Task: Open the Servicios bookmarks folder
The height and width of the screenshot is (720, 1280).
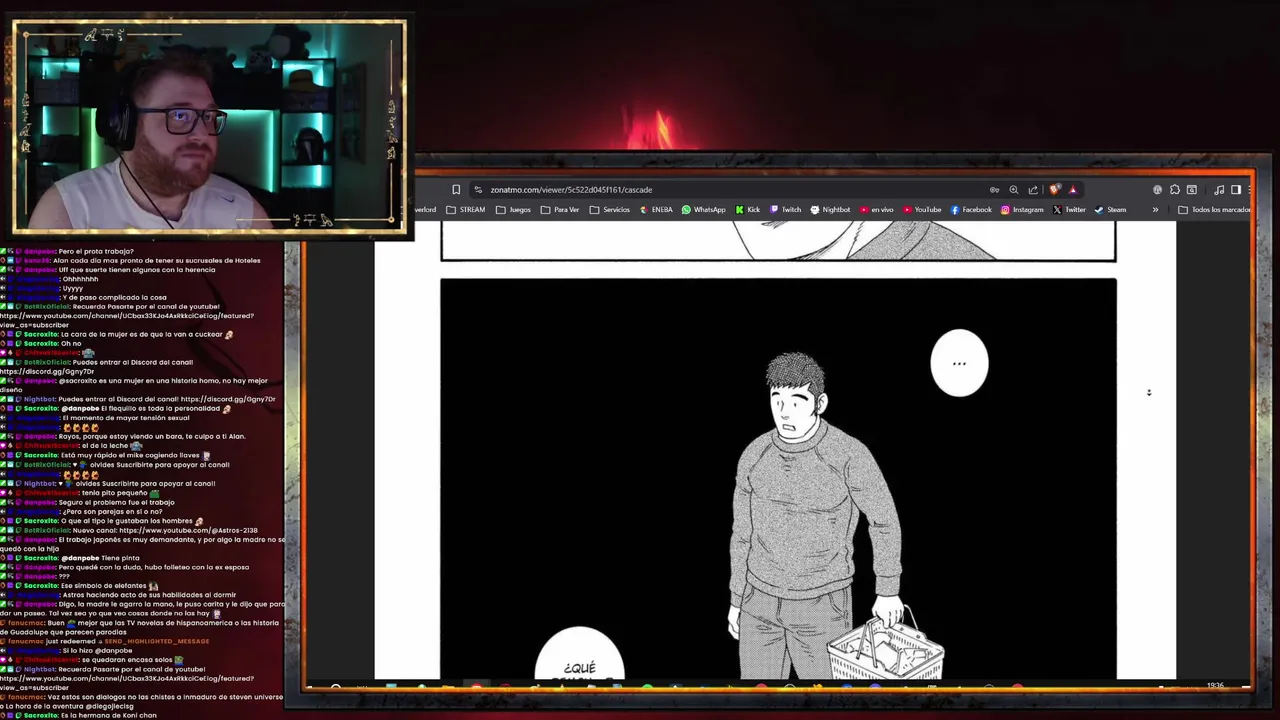Action: (x=610, y=210)
